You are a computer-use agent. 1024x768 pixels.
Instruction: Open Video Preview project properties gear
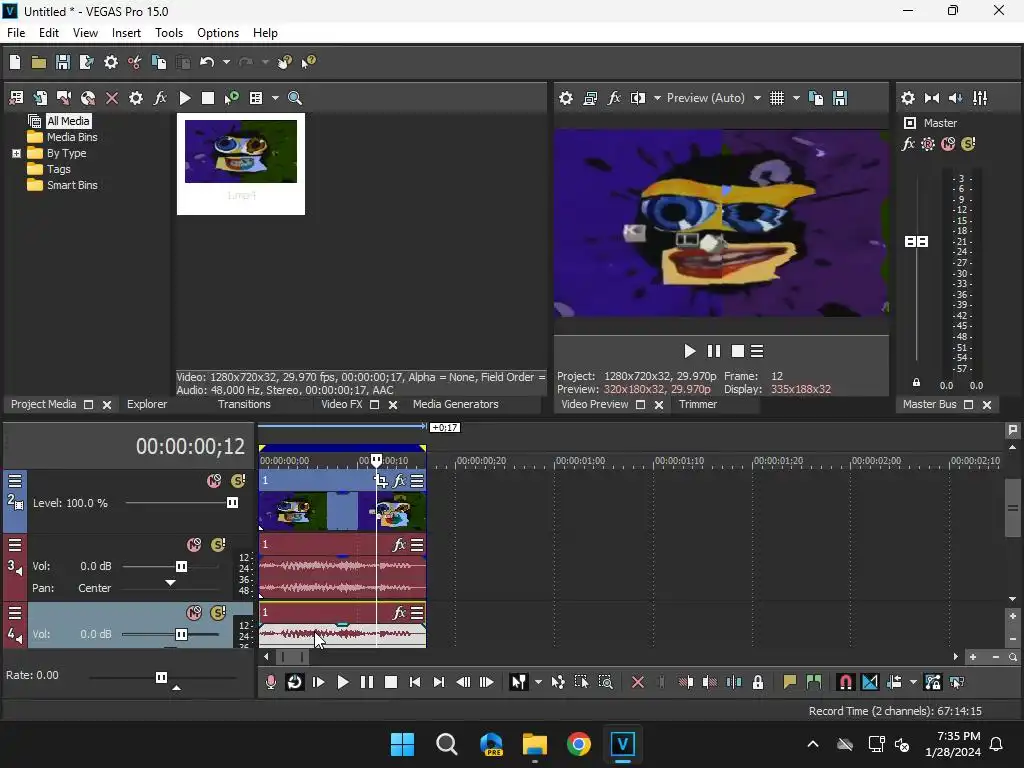click(566, 98)
